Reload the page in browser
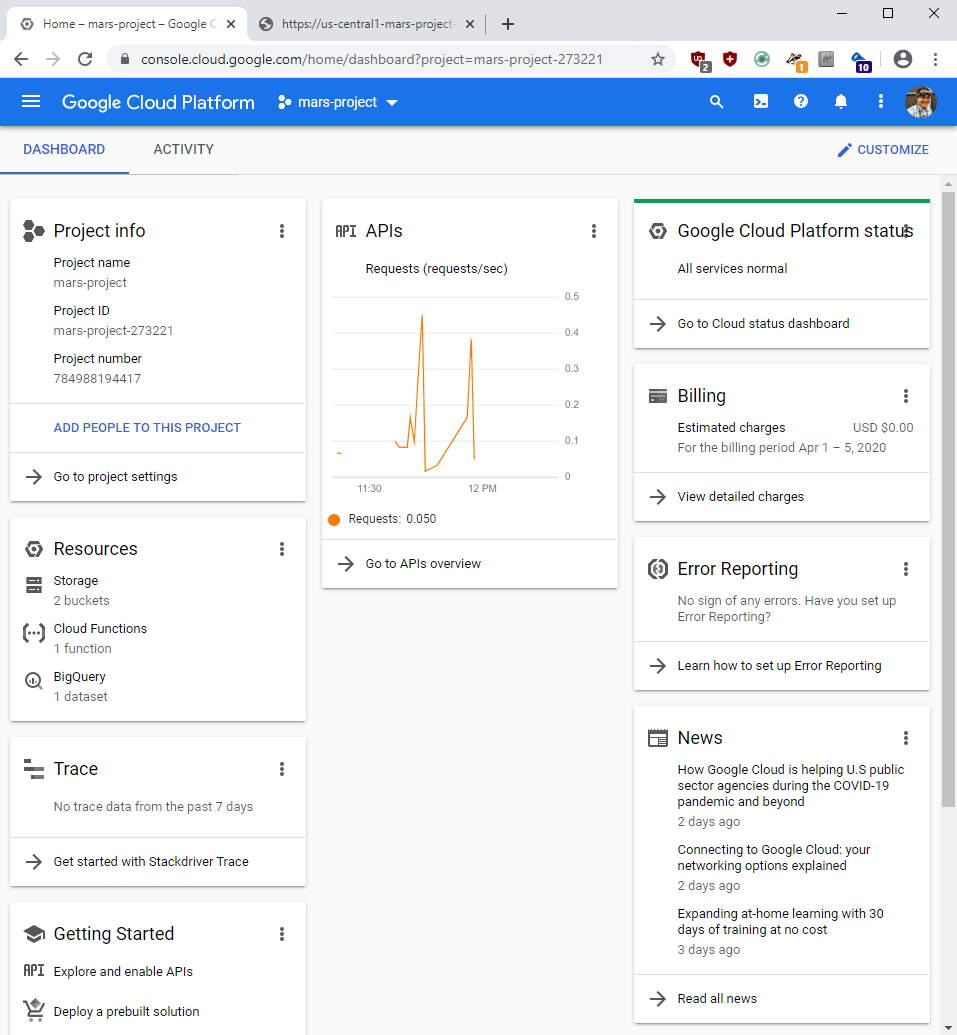Viewport: 957px width, 1035px height. (85, 59)
